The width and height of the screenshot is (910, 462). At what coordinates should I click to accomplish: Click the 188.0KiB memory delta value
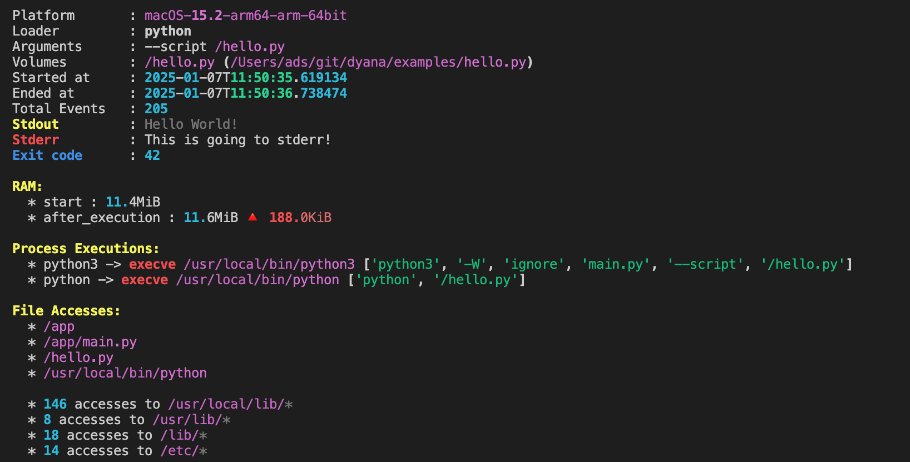(x=300, y=217)
